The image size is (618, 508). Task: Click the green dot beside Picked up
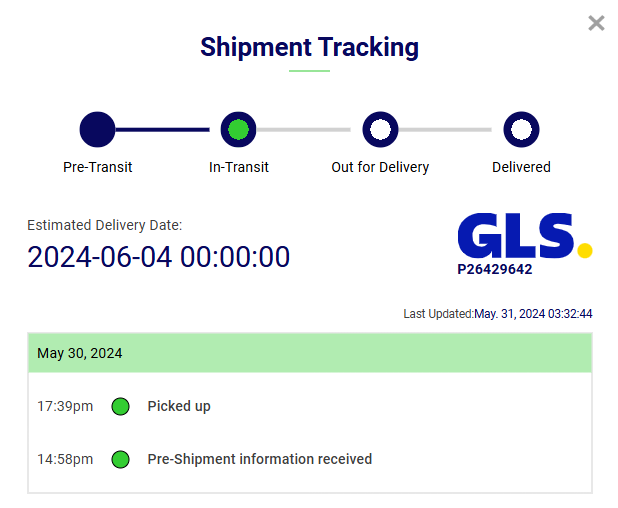tap(120, 406)
